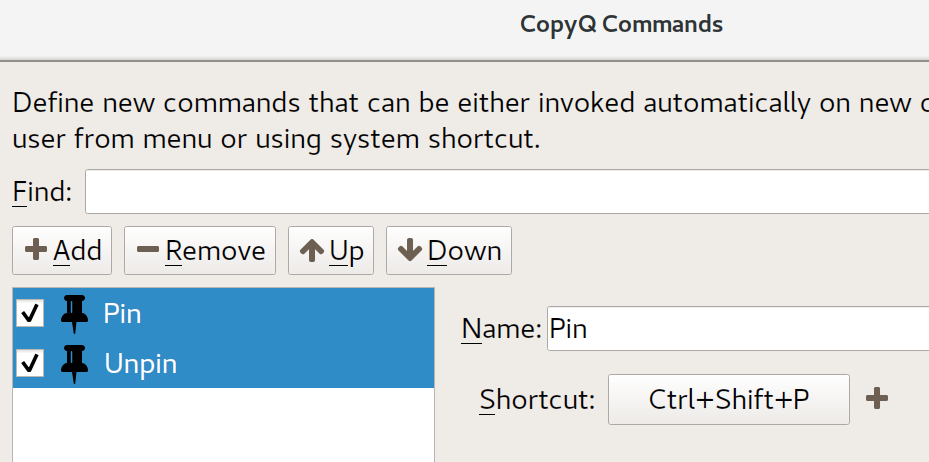Remove the selected commands
This screenshot has width=929, height=462.
click(200, 251)
